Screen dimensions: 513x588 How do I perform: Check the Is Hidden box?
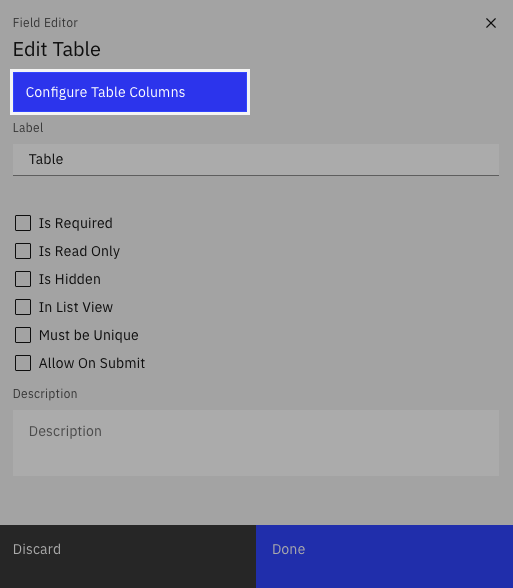click(23, 279)
